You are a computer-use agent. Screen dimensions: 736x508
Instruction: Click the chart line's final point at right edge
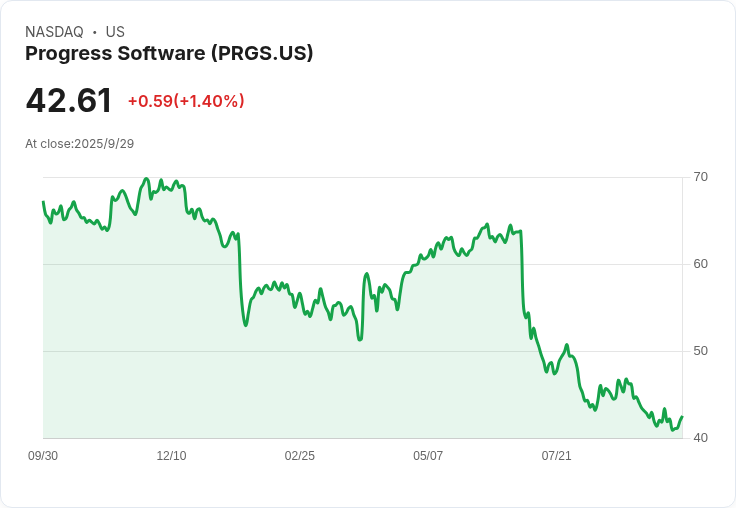(x=682, y=416)
